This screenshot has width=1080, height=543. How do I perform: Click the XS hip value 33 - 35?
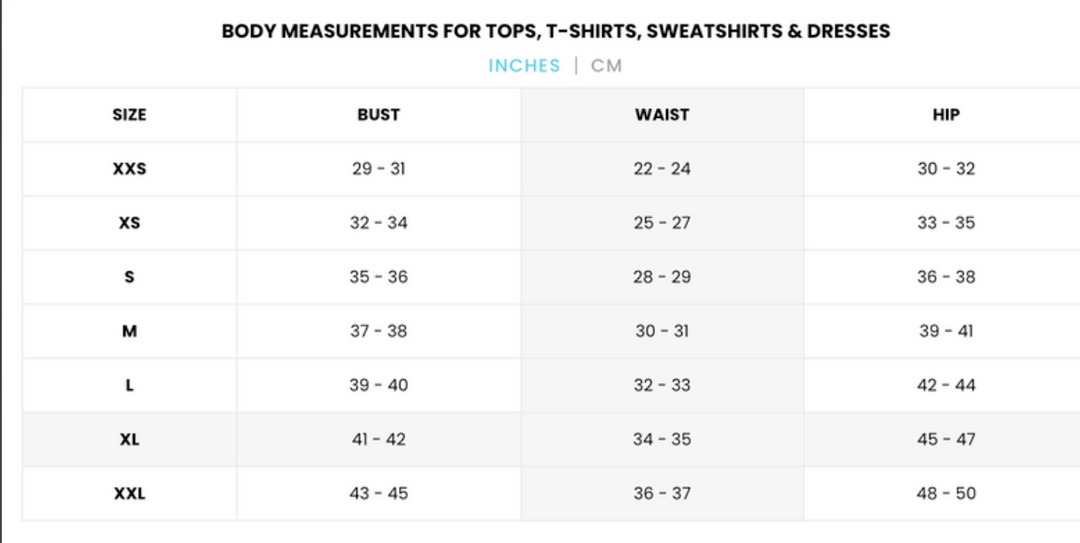point(946,223)
